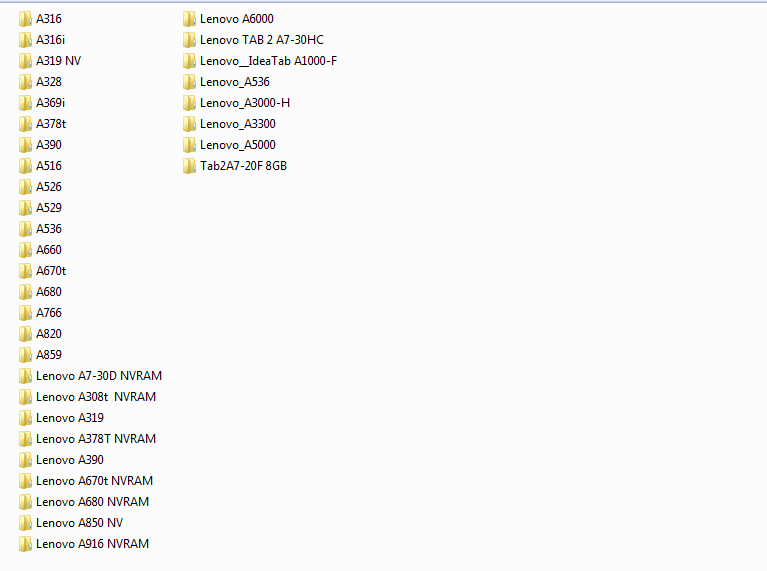Select the 'Lenovo A7-30D NVRAM' folder name
This screenshot has width=767, height=571.
click(99, 376)
